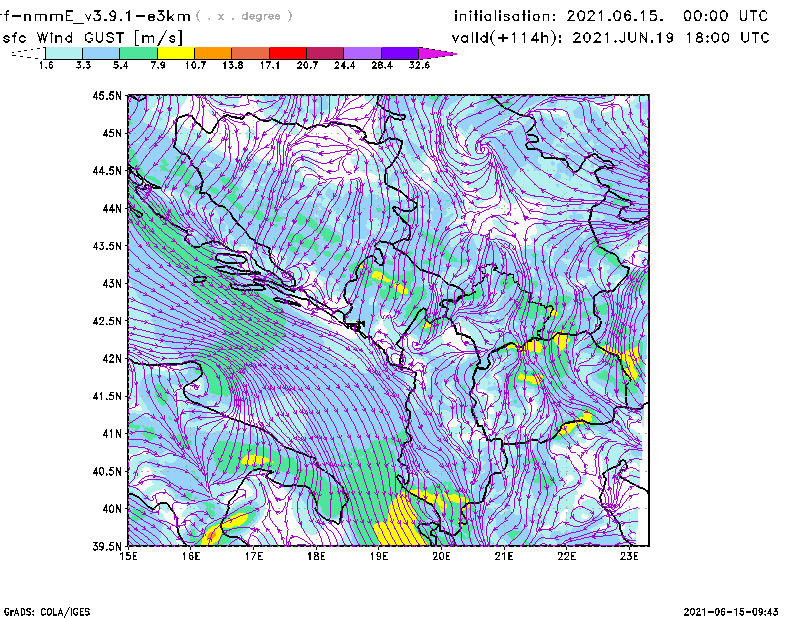
Task: Click the 22E longitude label
Action: pos(566,556)
